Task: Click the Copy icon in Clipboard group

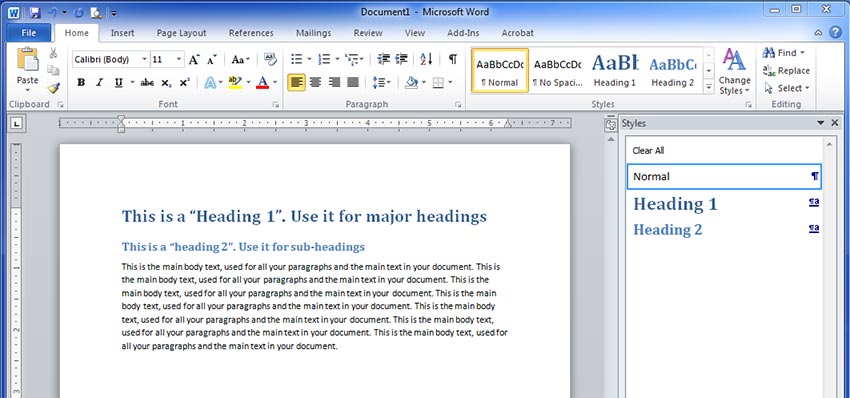Action: click(x=53, y=70)
